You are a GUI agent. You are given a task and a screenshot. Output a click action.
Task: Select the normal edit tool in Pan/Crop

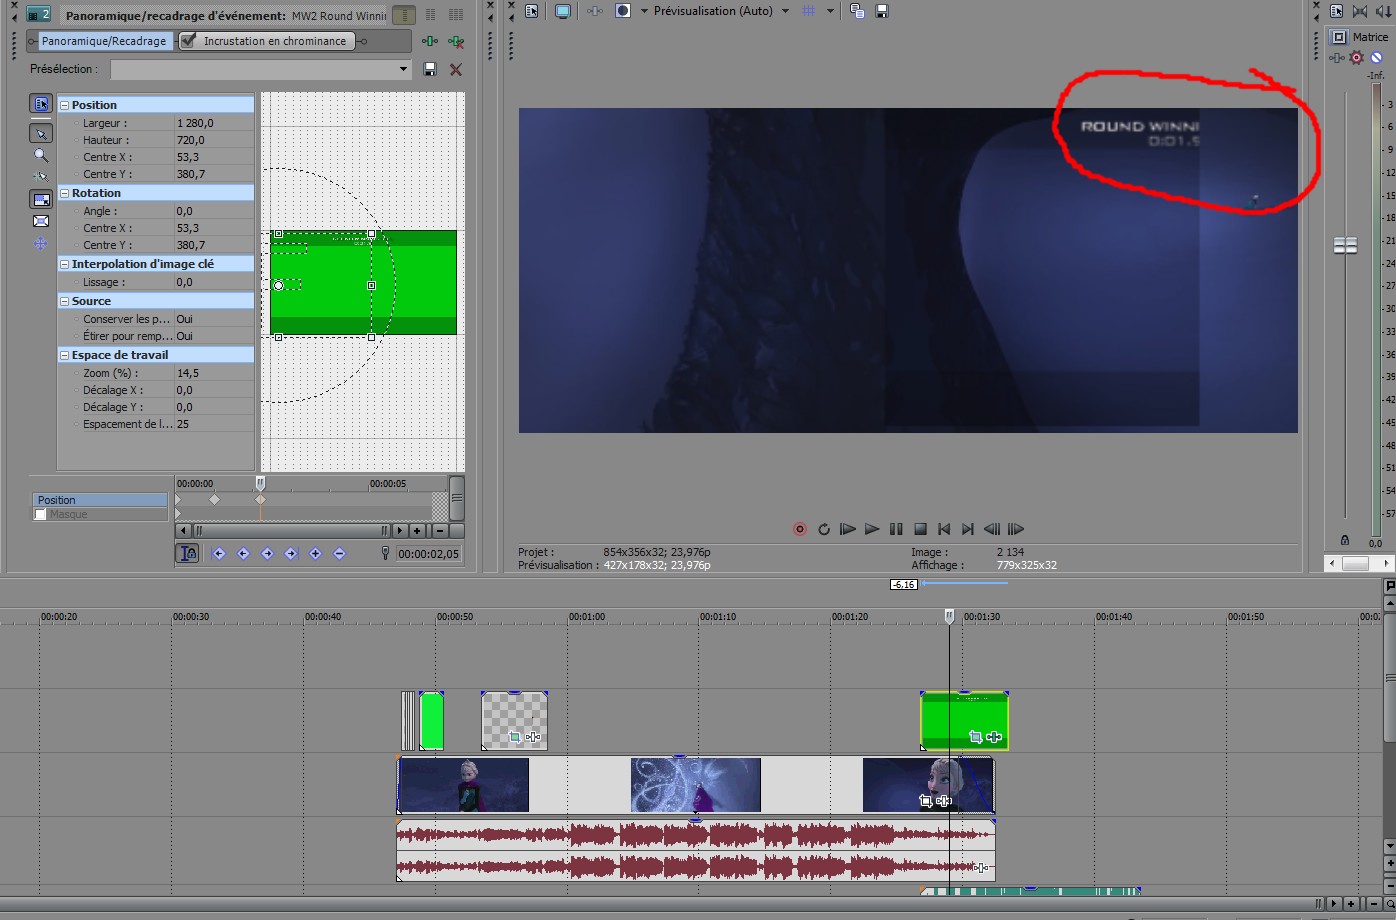[41, 133]
